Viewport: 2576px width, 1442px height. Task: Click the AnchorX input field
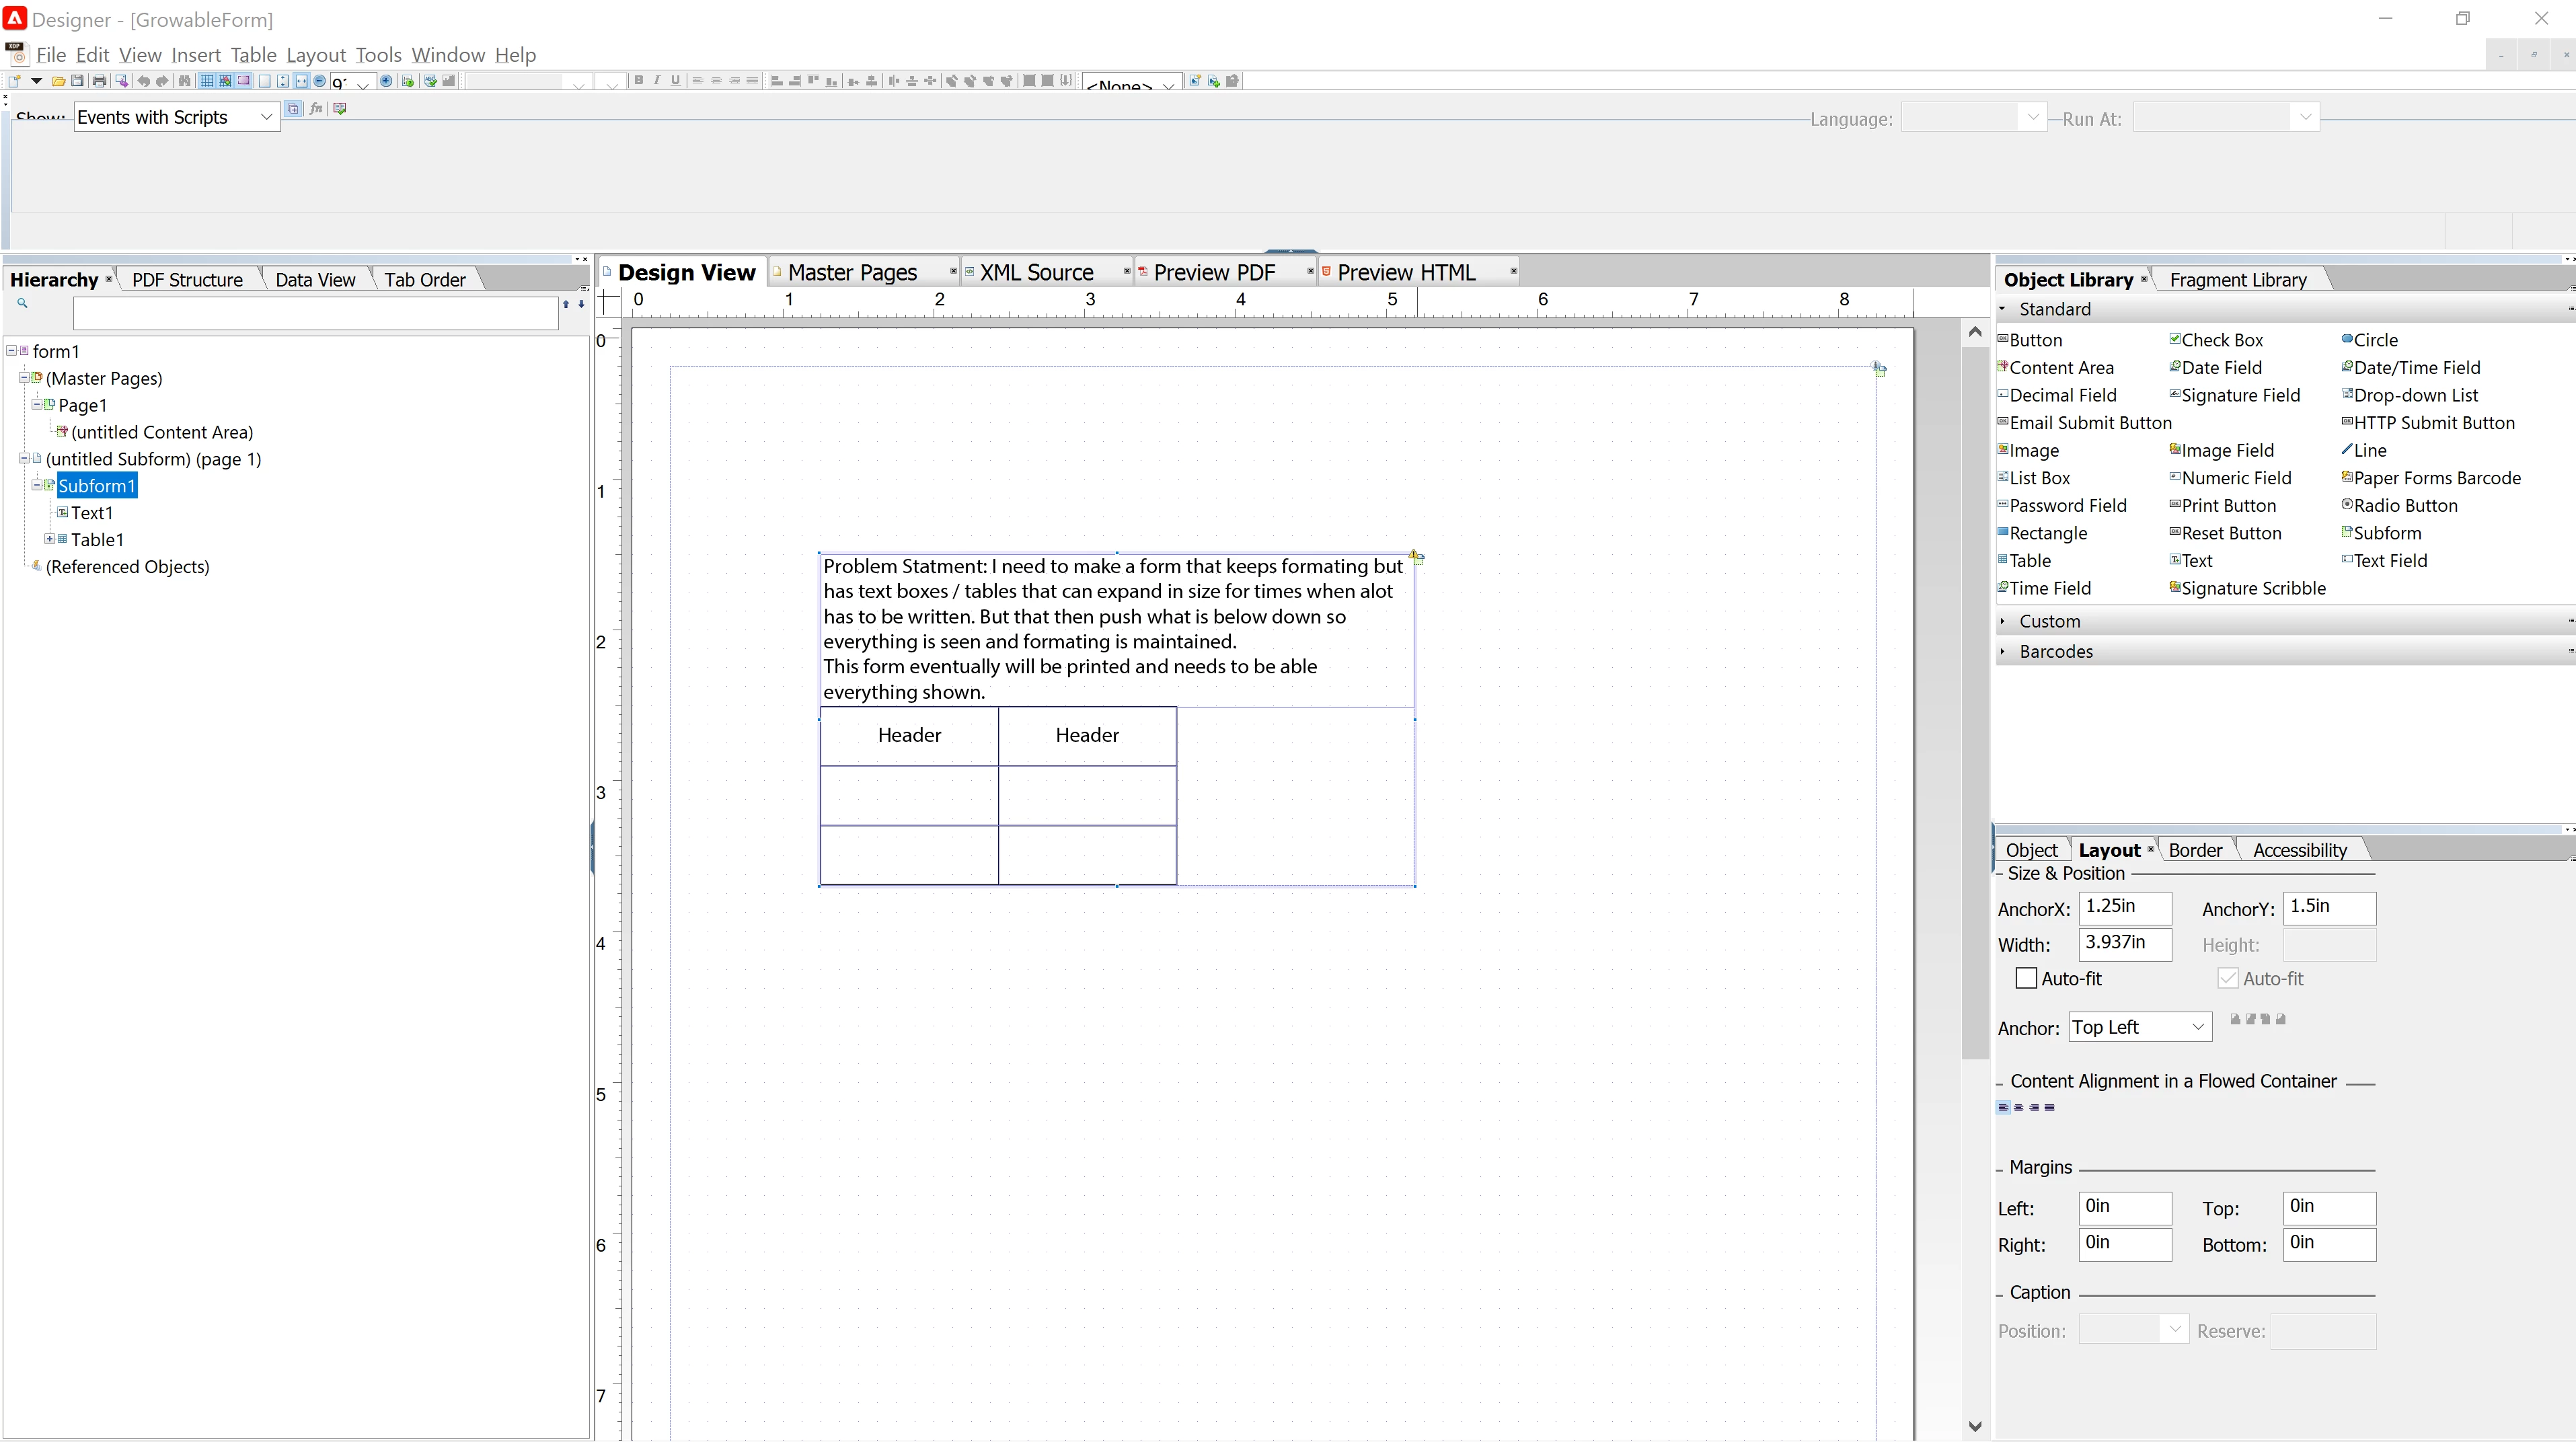point(2124,907)
